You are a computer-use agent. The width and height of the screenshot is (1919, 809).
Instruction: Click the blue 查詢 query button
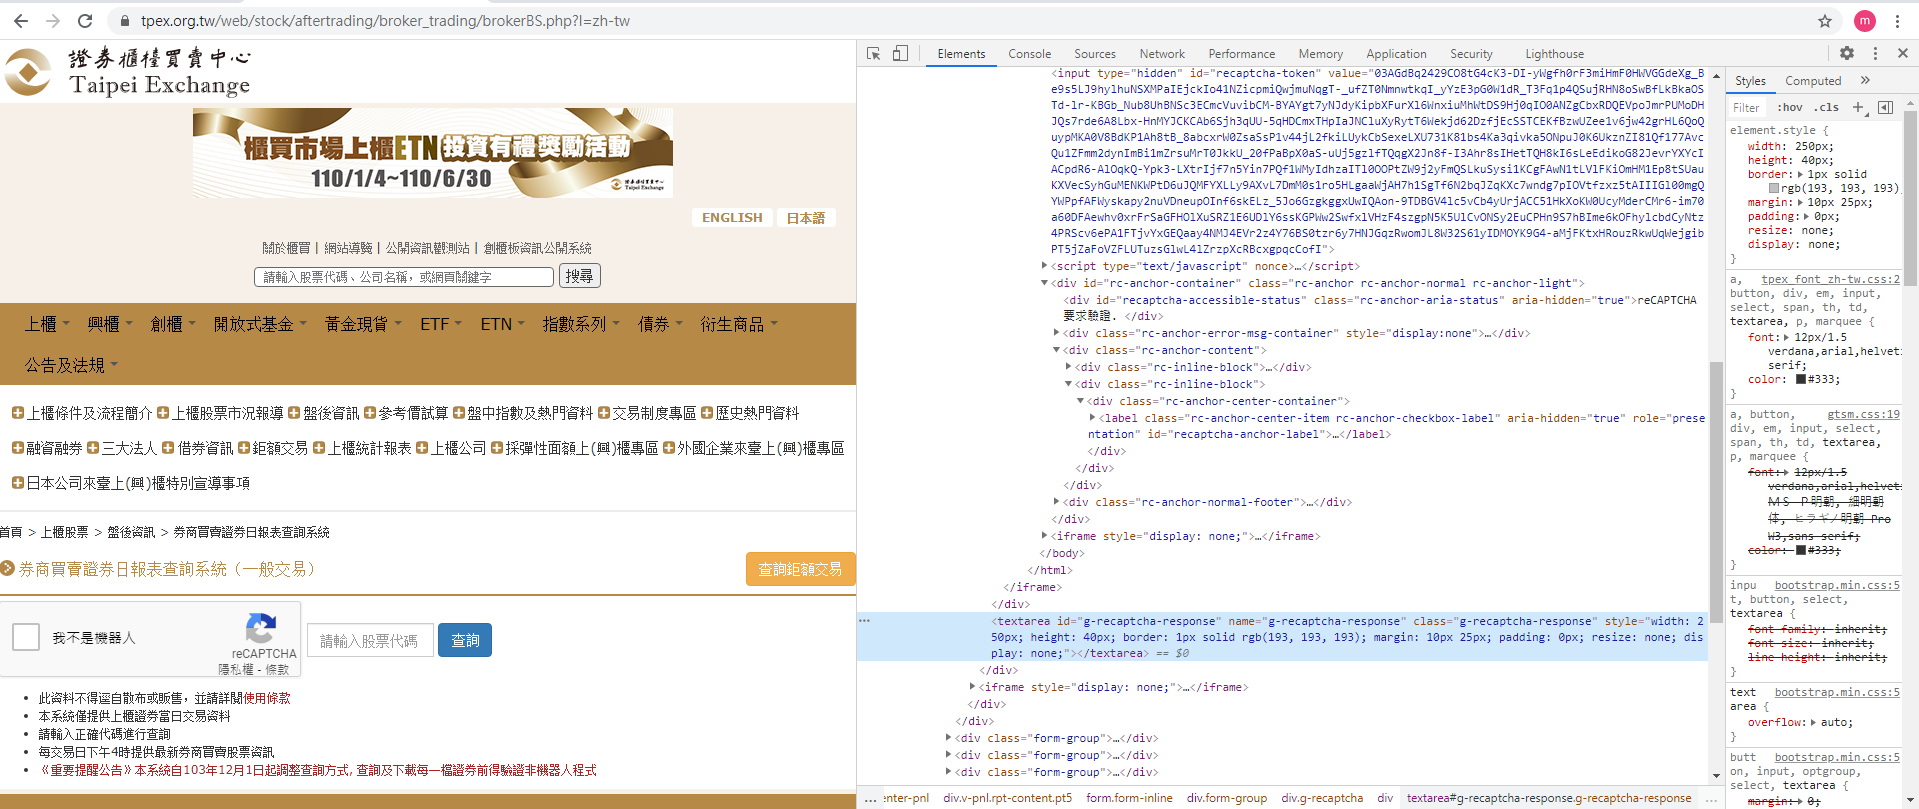(465, 640)
